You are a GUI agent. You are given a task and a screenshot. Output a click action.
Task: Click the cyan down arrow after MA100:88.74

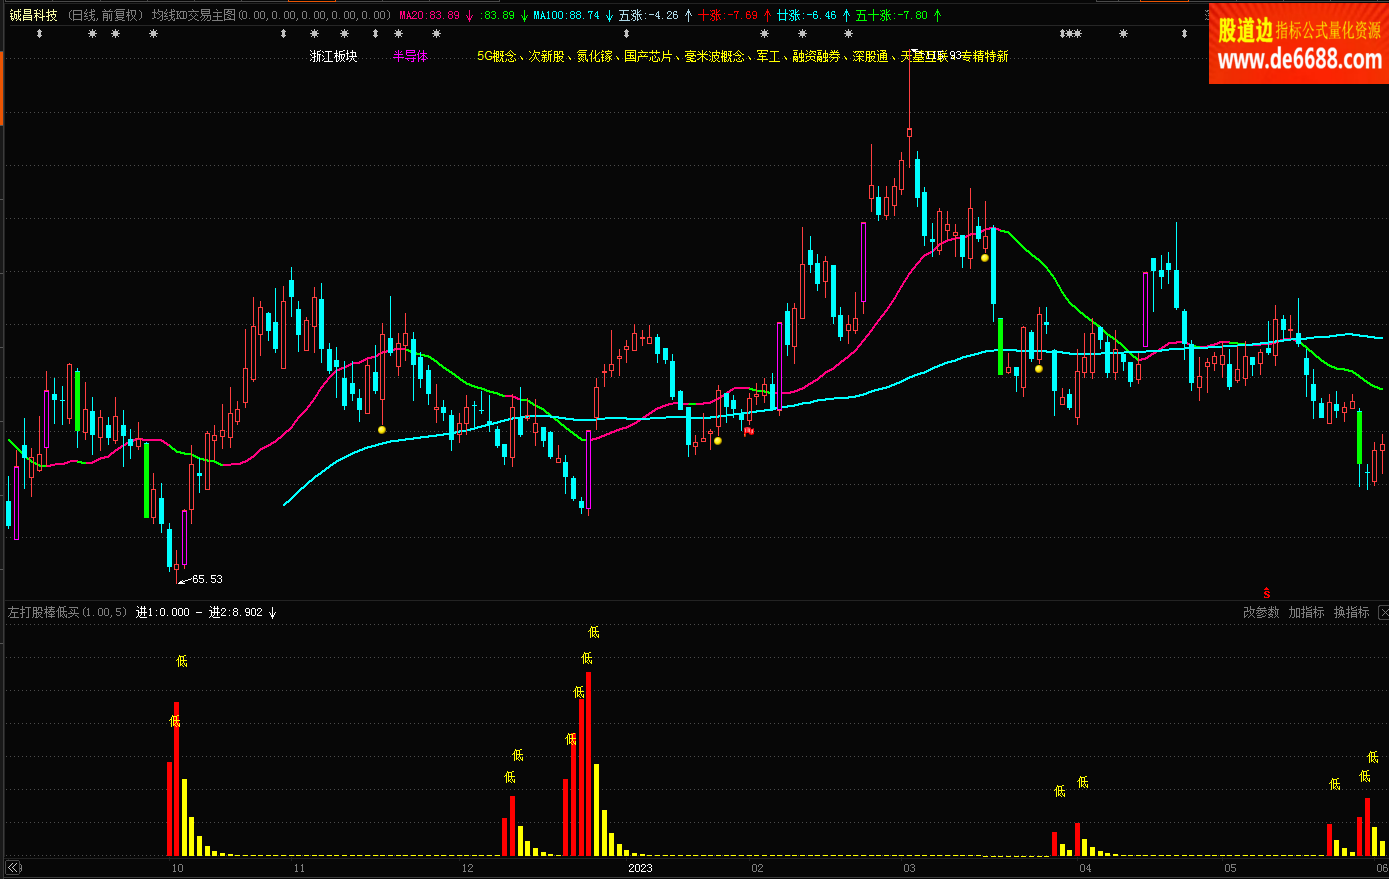pyautogui.click(x=609, y=15)
